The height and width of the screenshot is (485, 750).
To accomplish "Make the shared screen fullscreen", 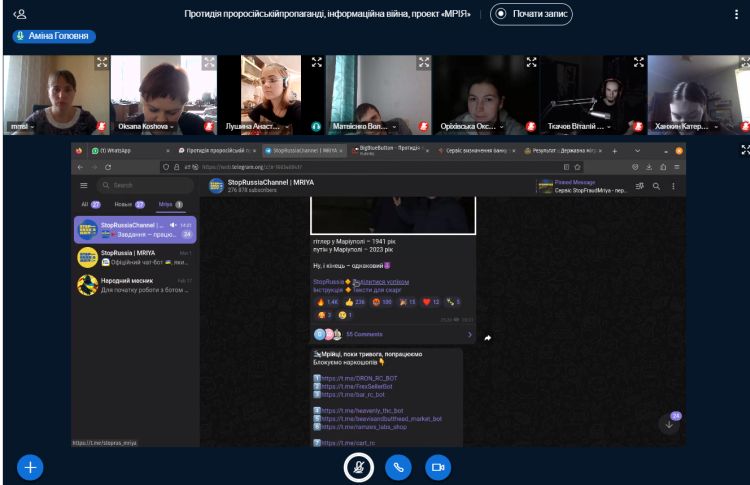I will click(x=743, y=150).
